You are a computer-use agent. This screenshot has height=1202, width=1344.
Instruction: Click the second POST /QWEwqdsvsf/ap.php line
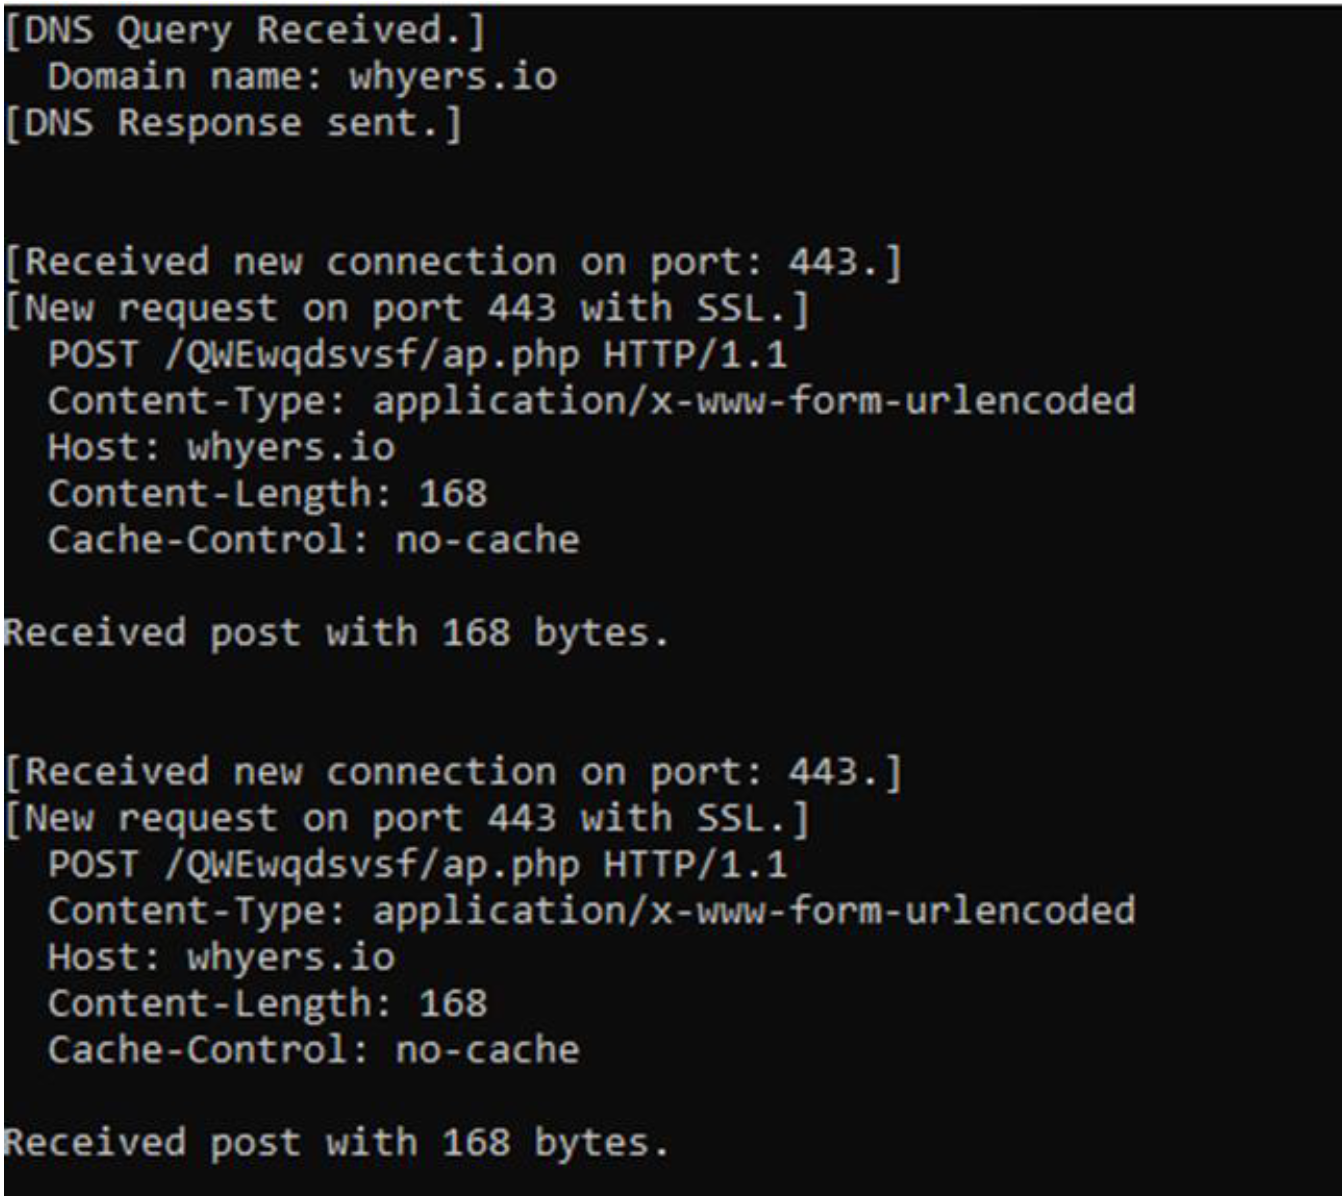tap(417, 865)
